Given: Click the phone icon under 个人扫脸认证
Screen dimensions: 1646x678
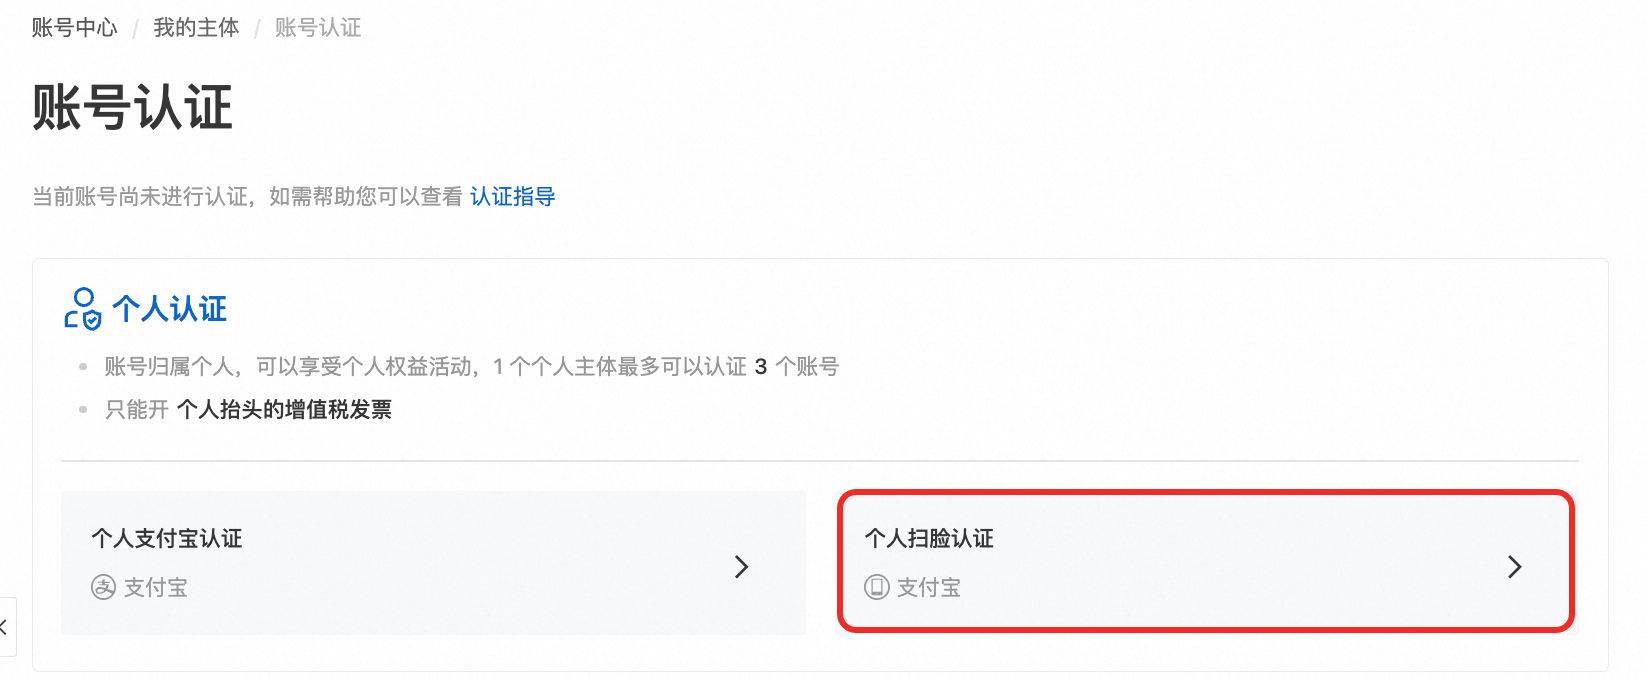Looking at the screenshot, I should [x=876, y=587].
